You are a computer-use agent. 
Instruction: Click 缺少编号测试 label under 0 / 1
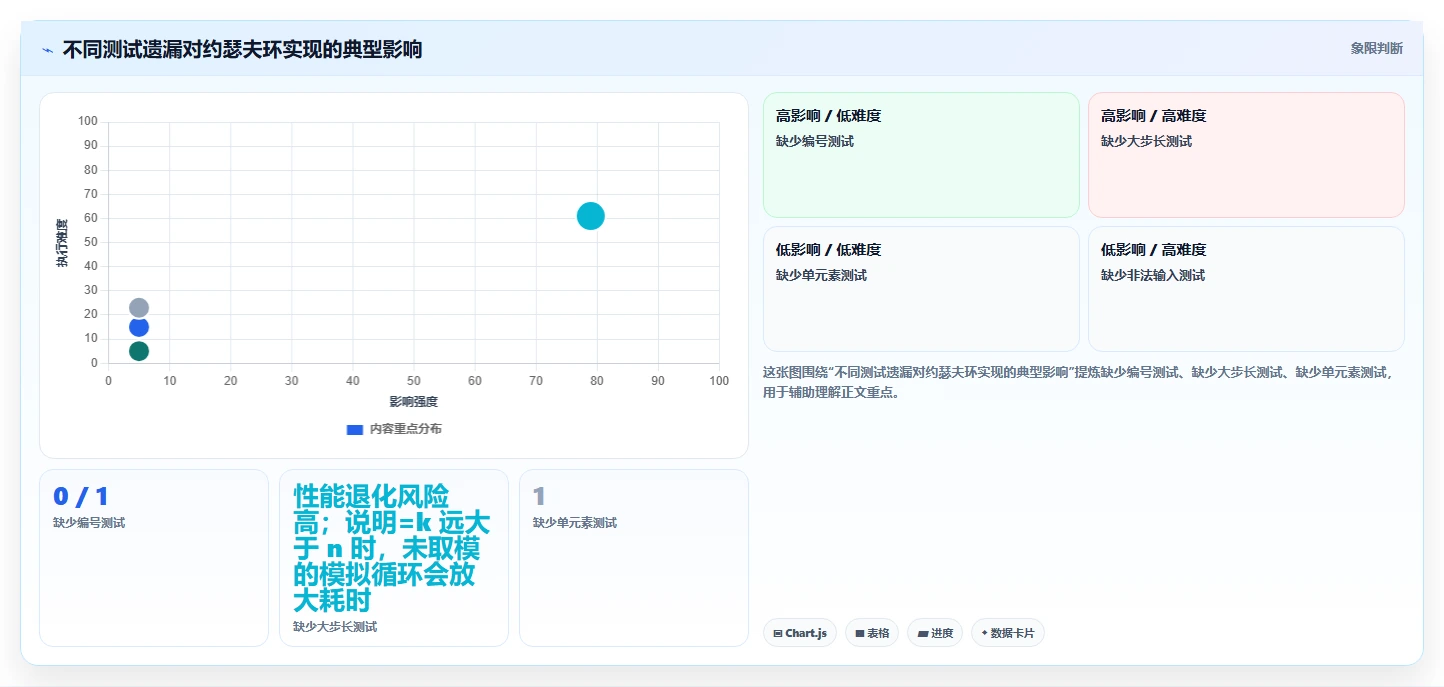point(89,523)
